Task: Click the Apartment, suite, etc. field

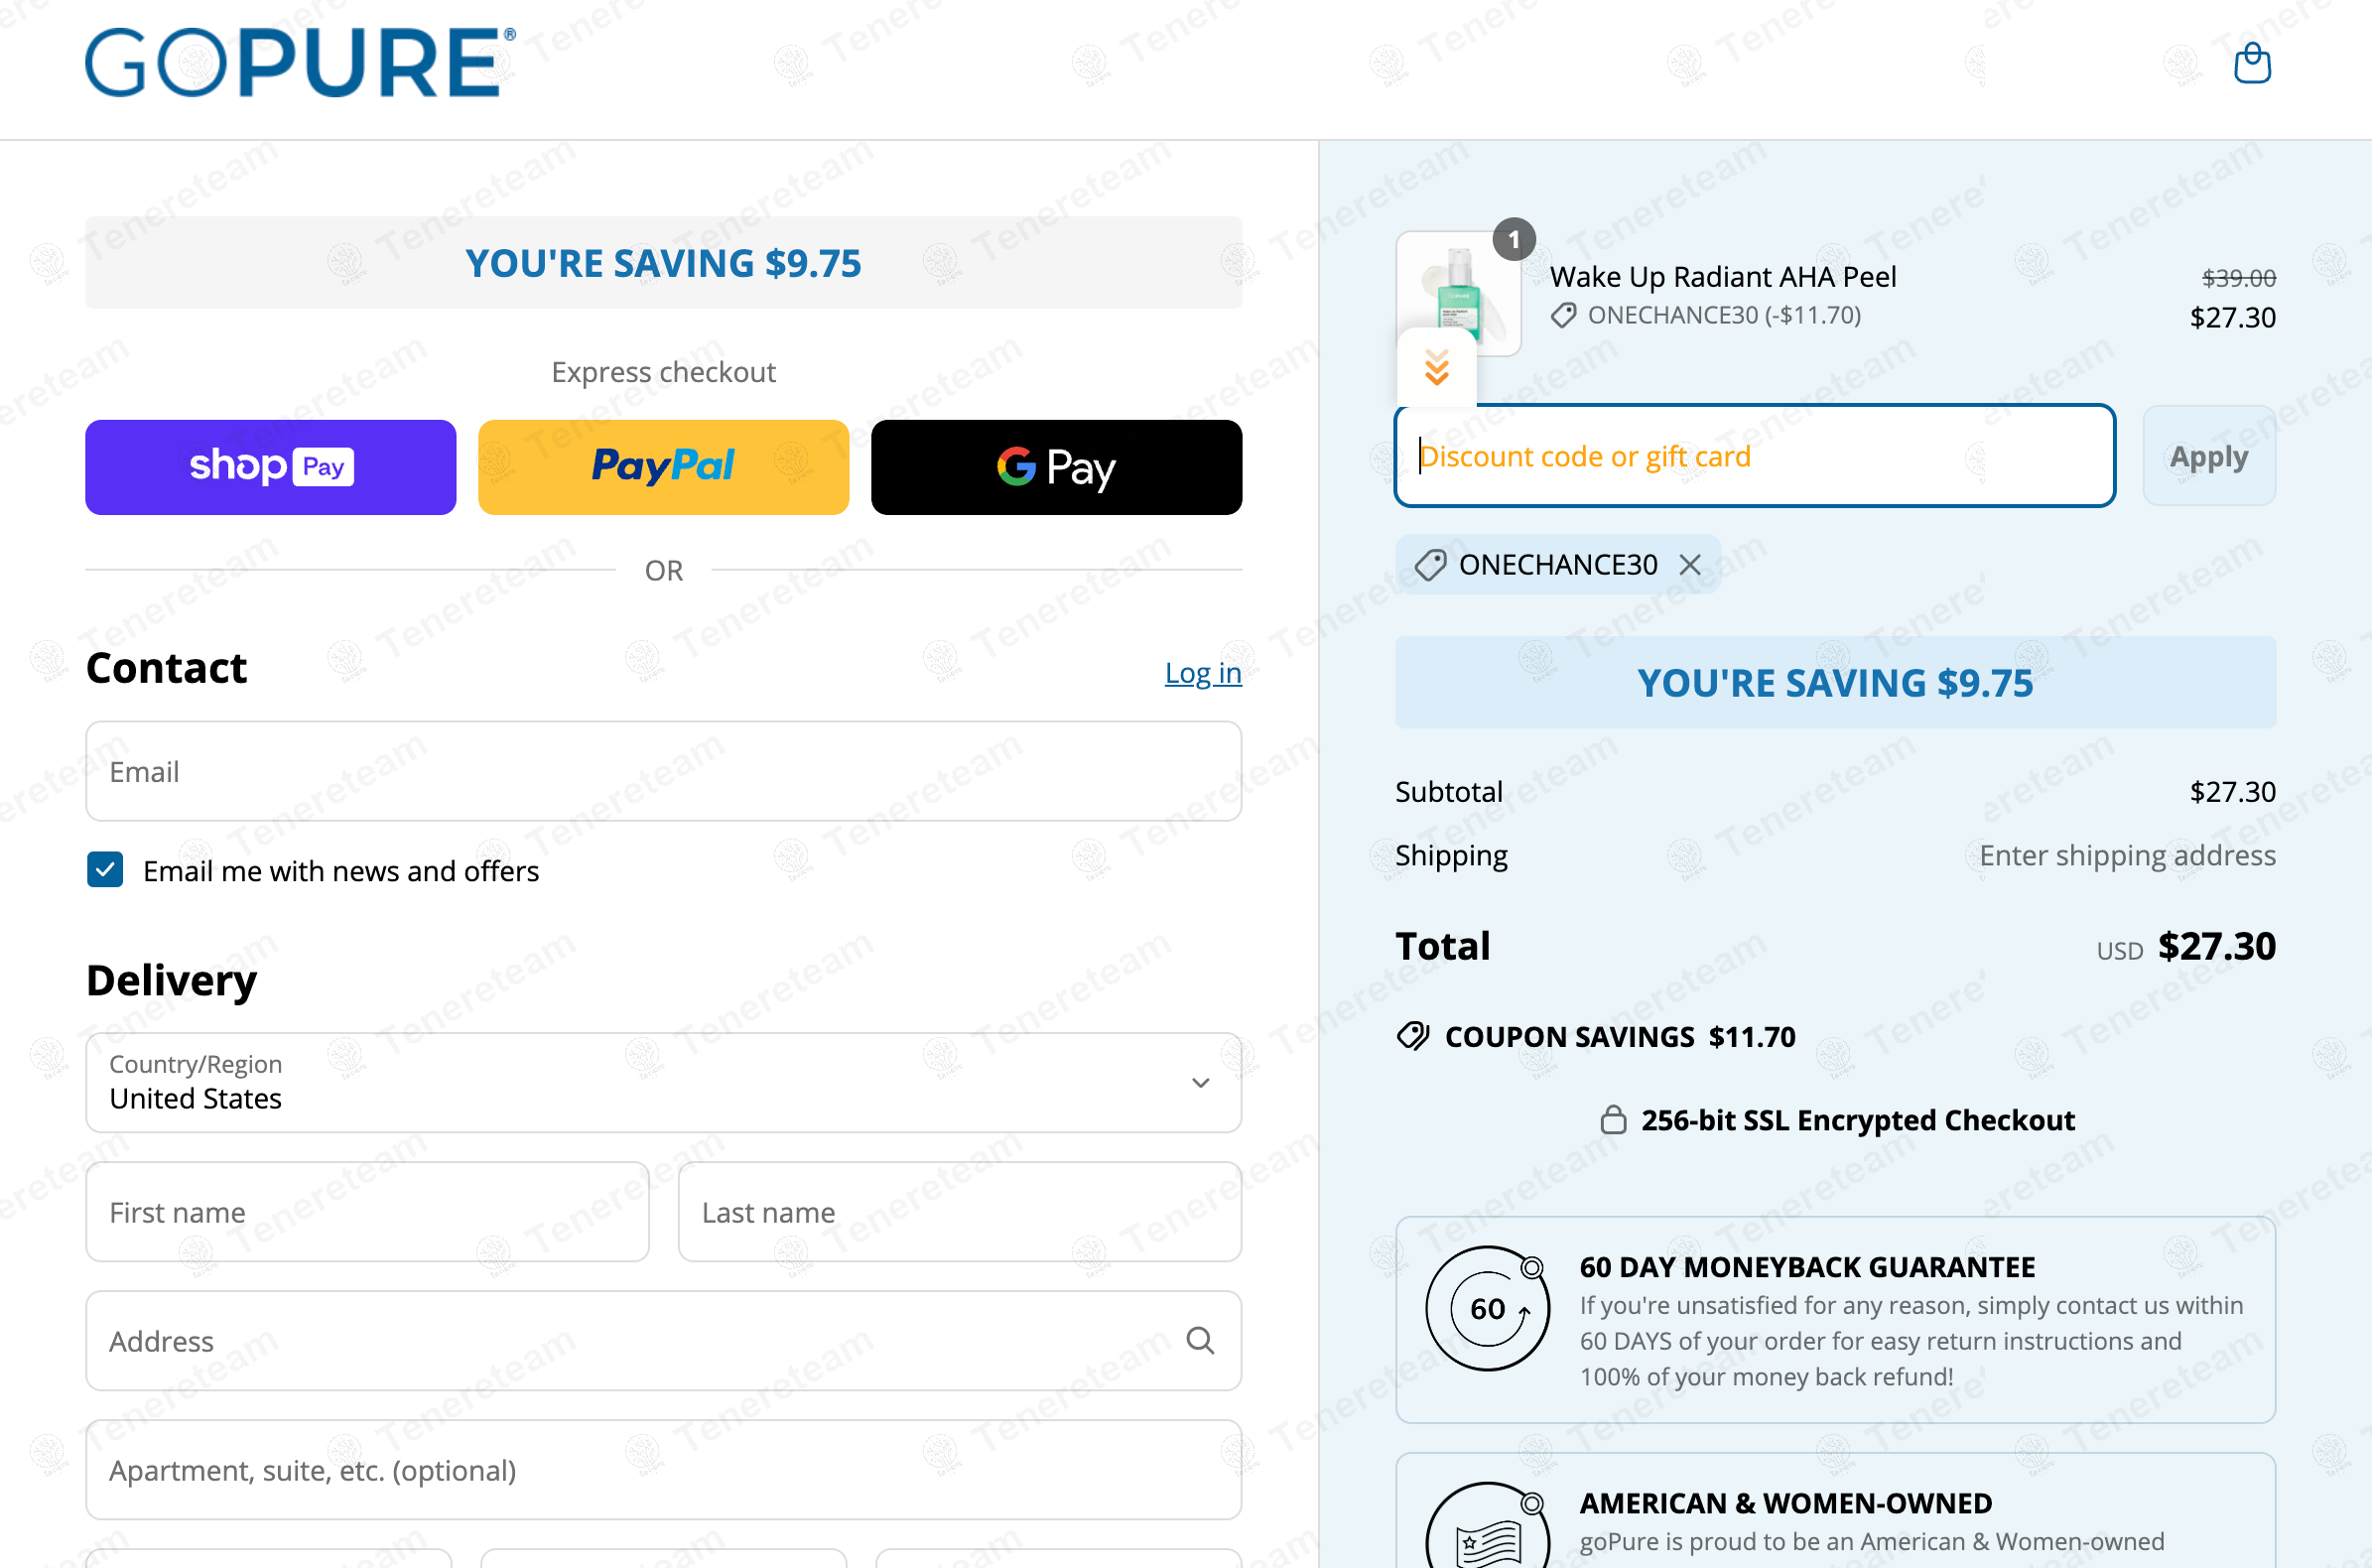Action: (663, 1470)
